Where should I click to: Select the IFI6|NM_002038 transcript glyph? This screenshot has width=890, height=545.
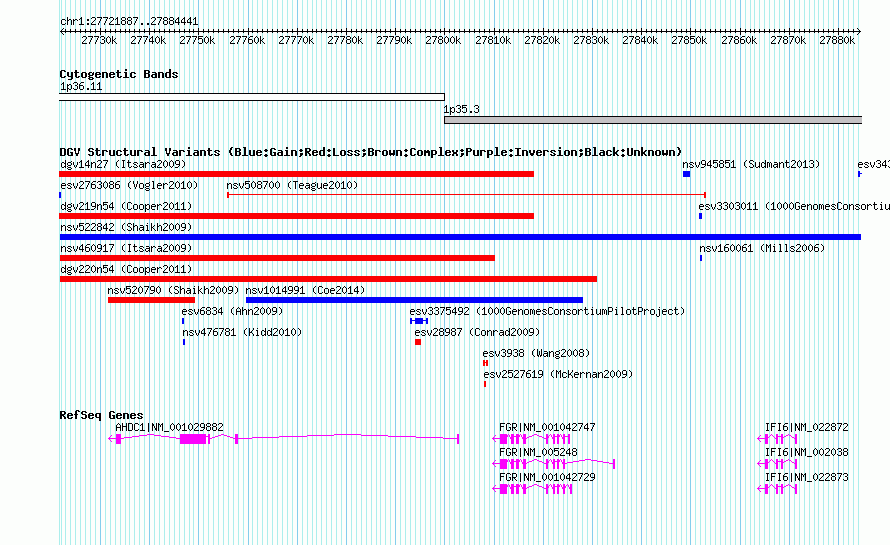[x=777, y=464]
